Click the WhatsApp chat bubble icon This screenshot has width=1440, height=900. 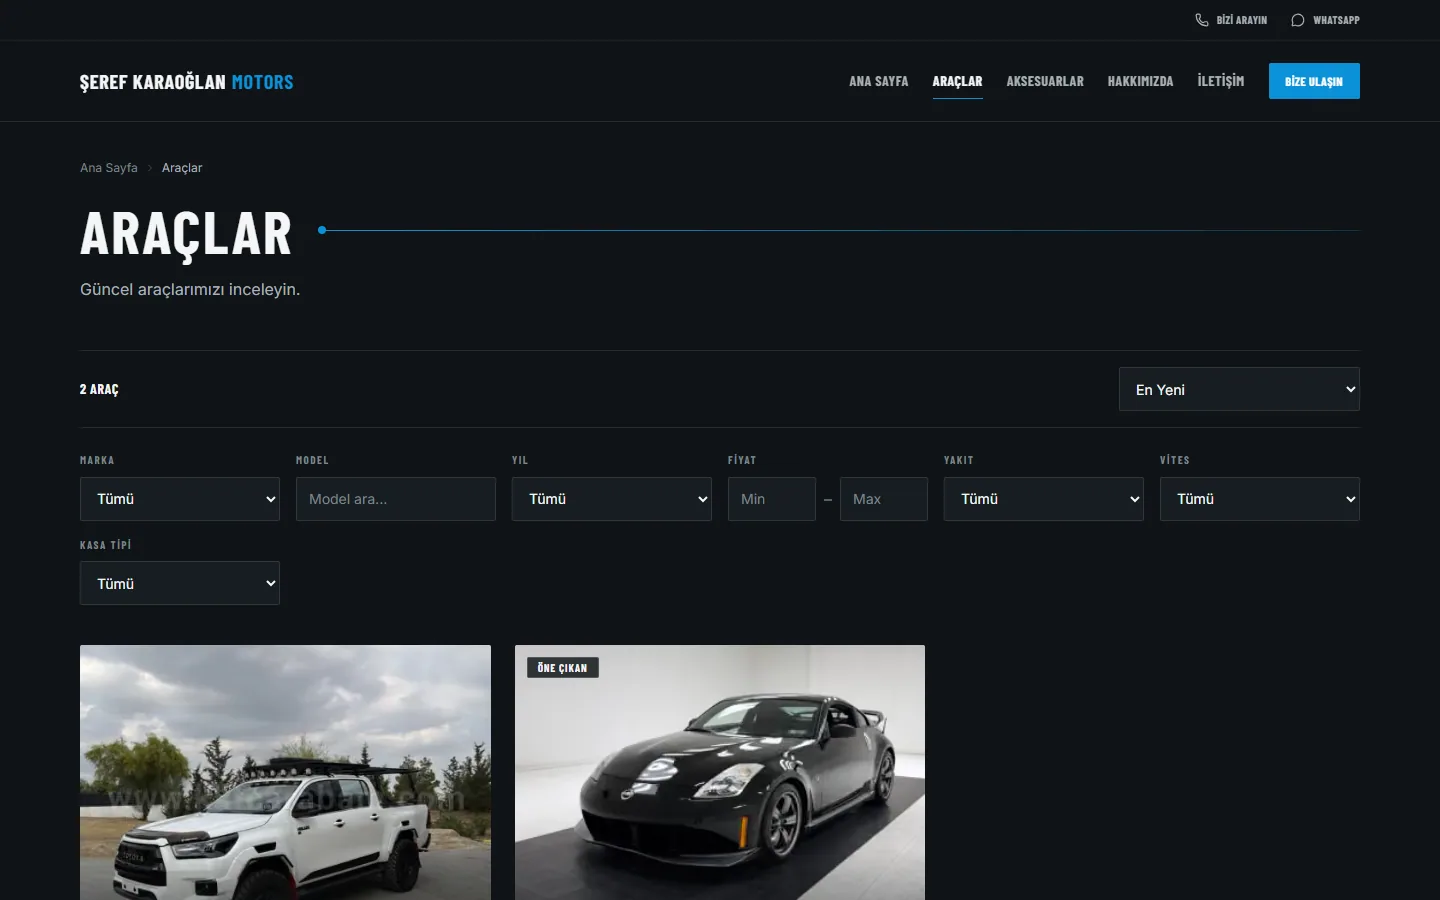tap(1298, 20)
